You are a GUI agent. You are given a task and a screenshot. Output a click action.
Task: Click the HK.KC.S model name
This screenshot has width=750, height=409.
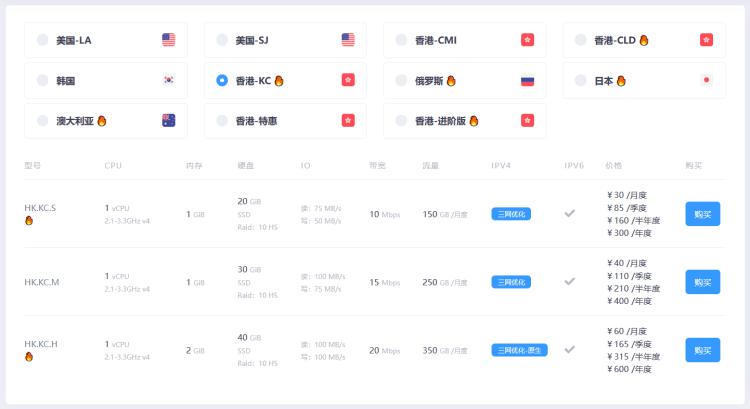coord(40,208)
